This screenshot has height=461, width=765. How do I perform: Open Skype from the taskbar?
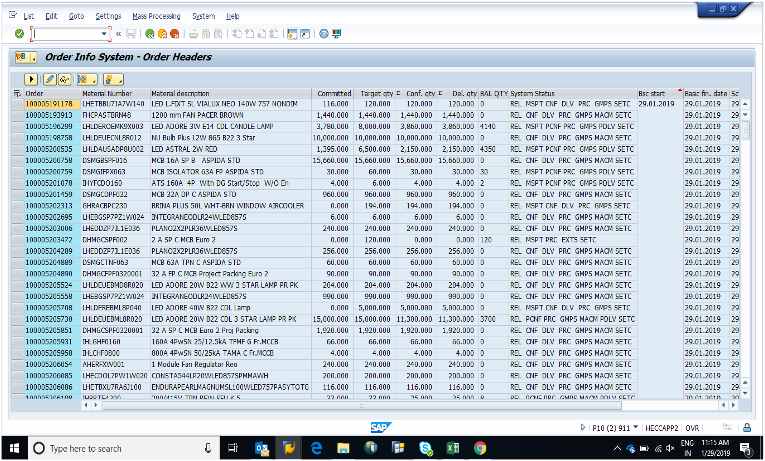point(426,448)
